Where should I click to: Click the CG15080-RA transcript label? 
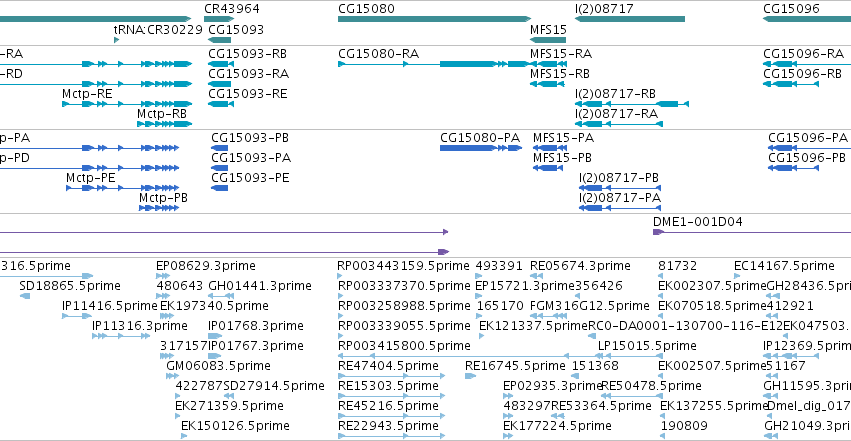(x=379, y=54)
